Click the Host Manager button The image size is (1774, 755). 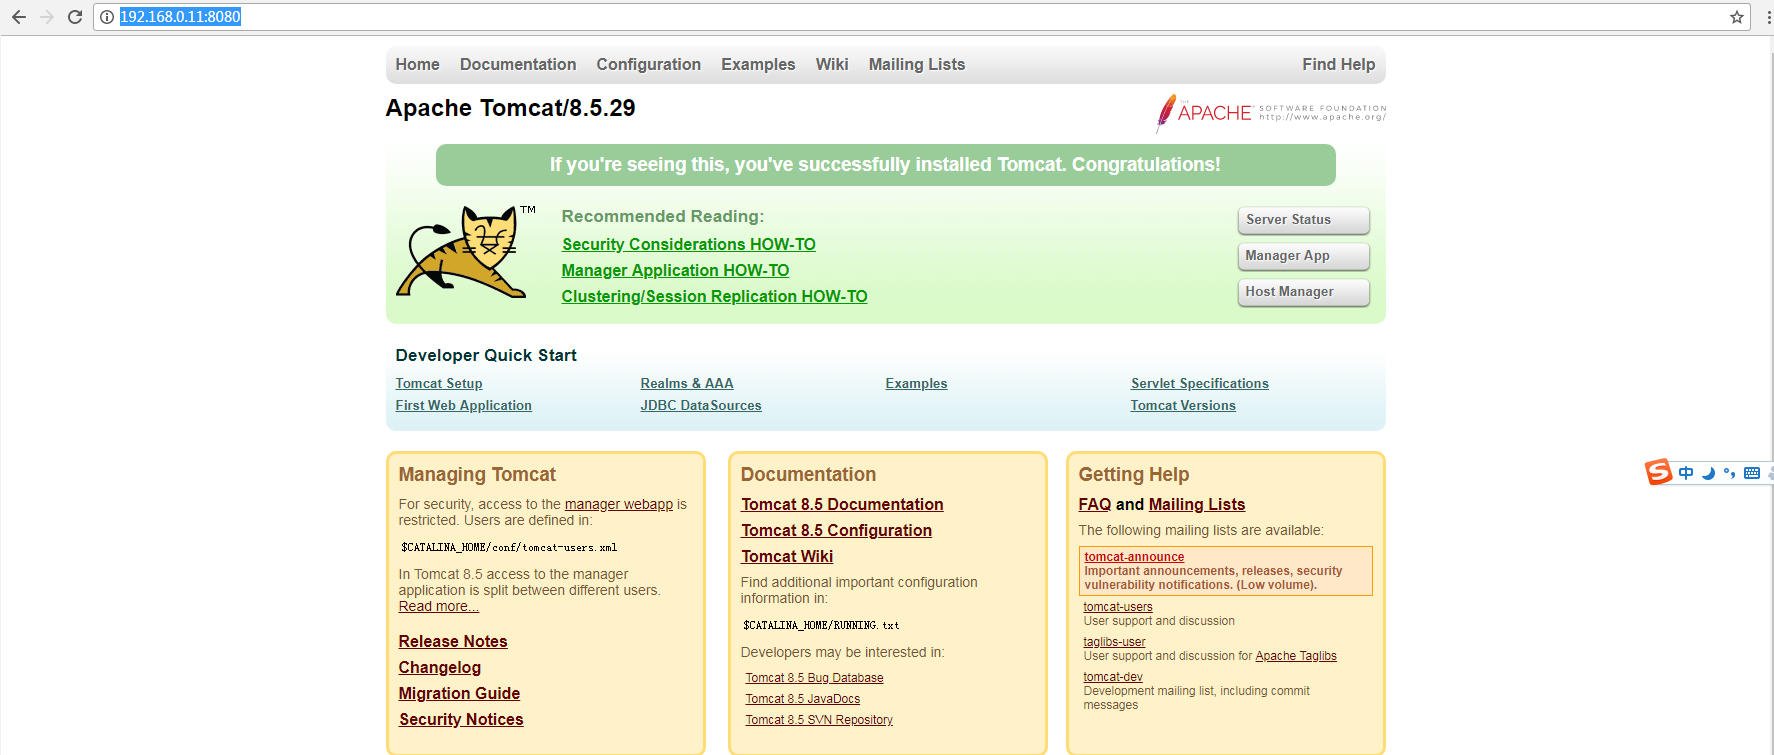click(x=1303, y=292)
